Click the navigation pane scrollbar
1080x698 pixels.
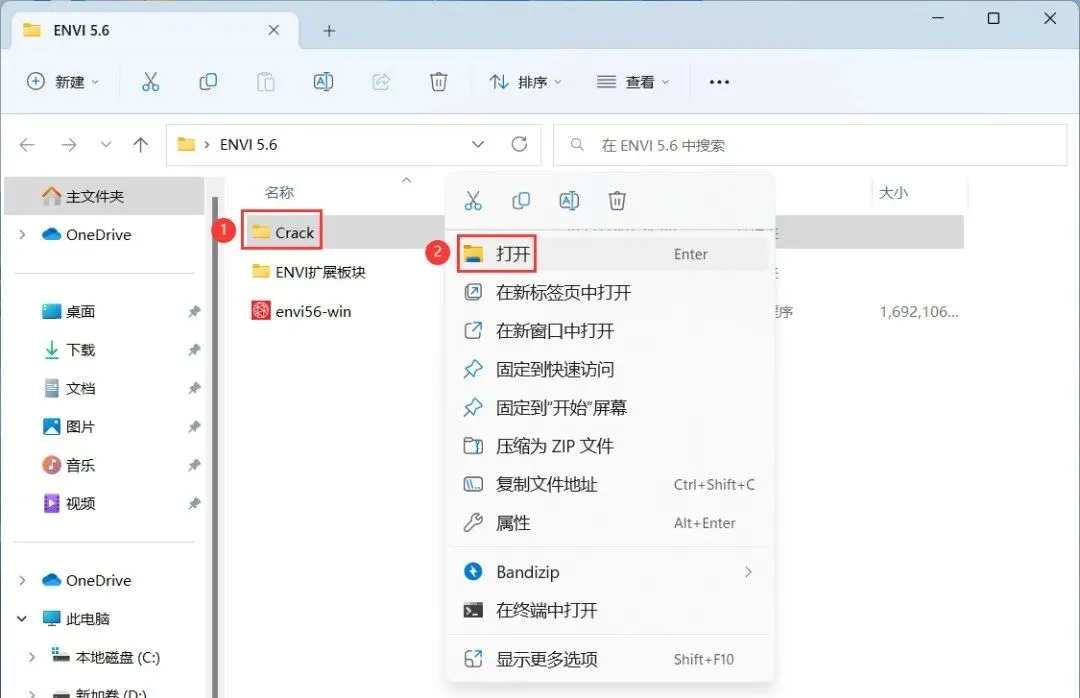pyautogui.click(x=215, y=448)
